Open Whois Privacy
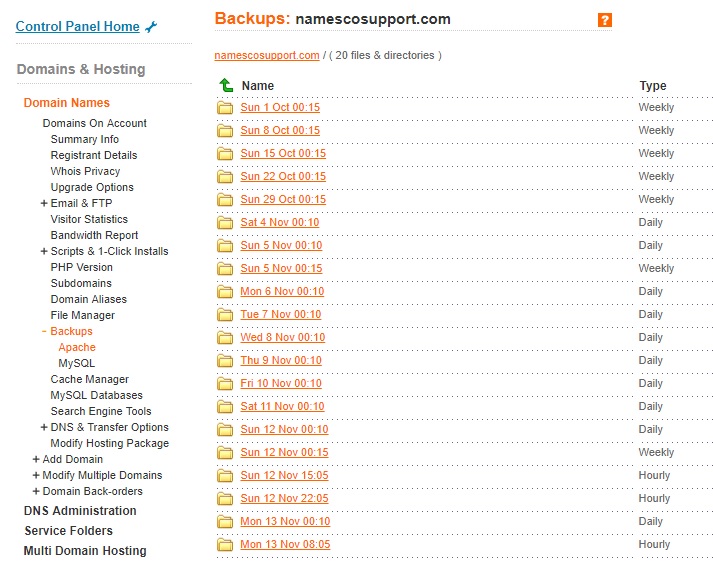The height and width of the screenshot is (565, 713). [x=85, y=171]
